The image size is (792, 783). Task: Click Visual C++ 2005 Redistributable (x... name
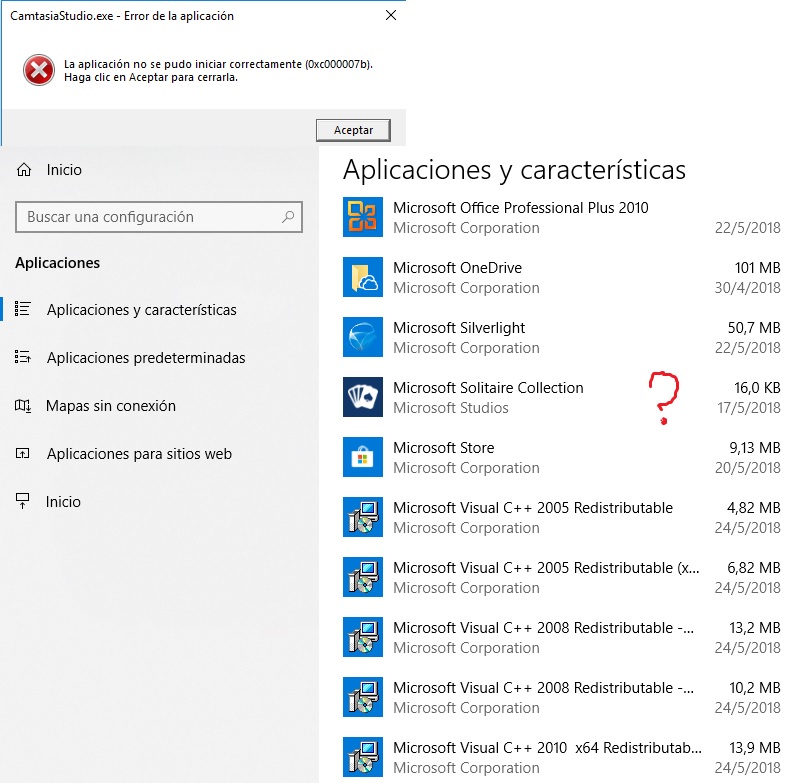546,568
